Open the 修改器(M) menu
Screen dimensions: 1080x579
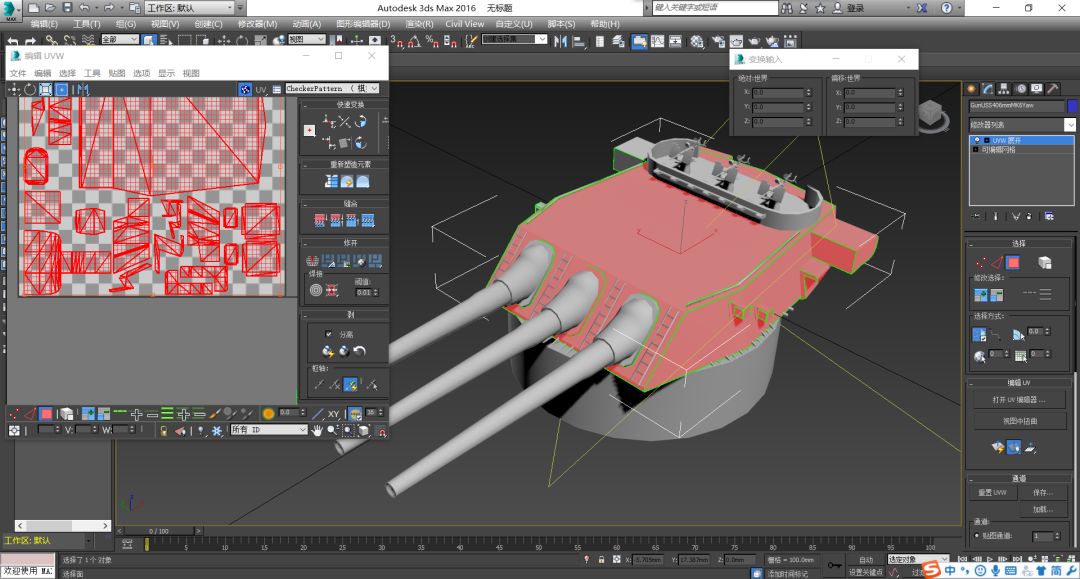point(257,24)
